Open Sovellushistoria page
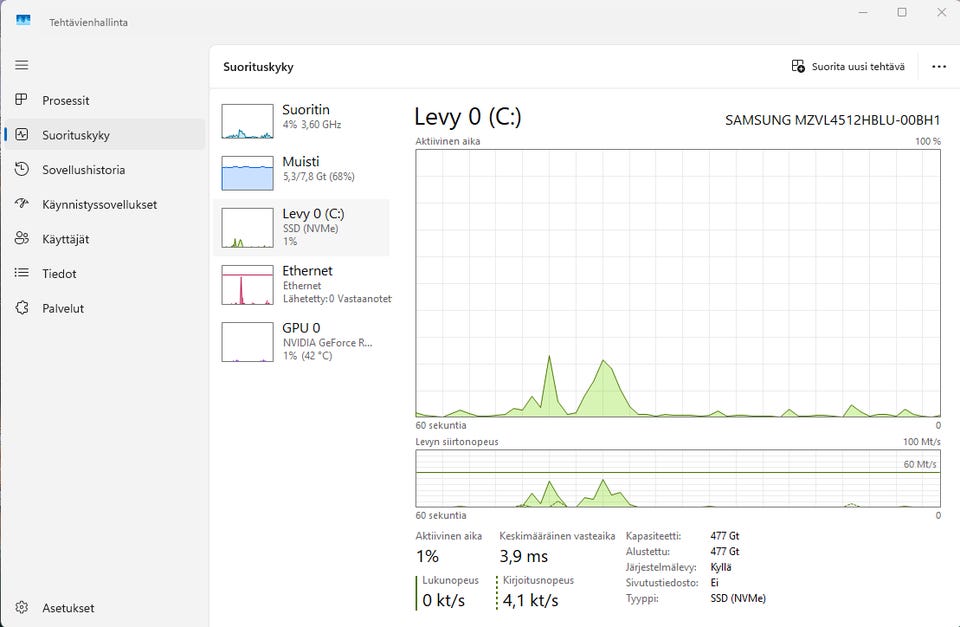Viewport: 960px width, 627px height. coord(105,170)
